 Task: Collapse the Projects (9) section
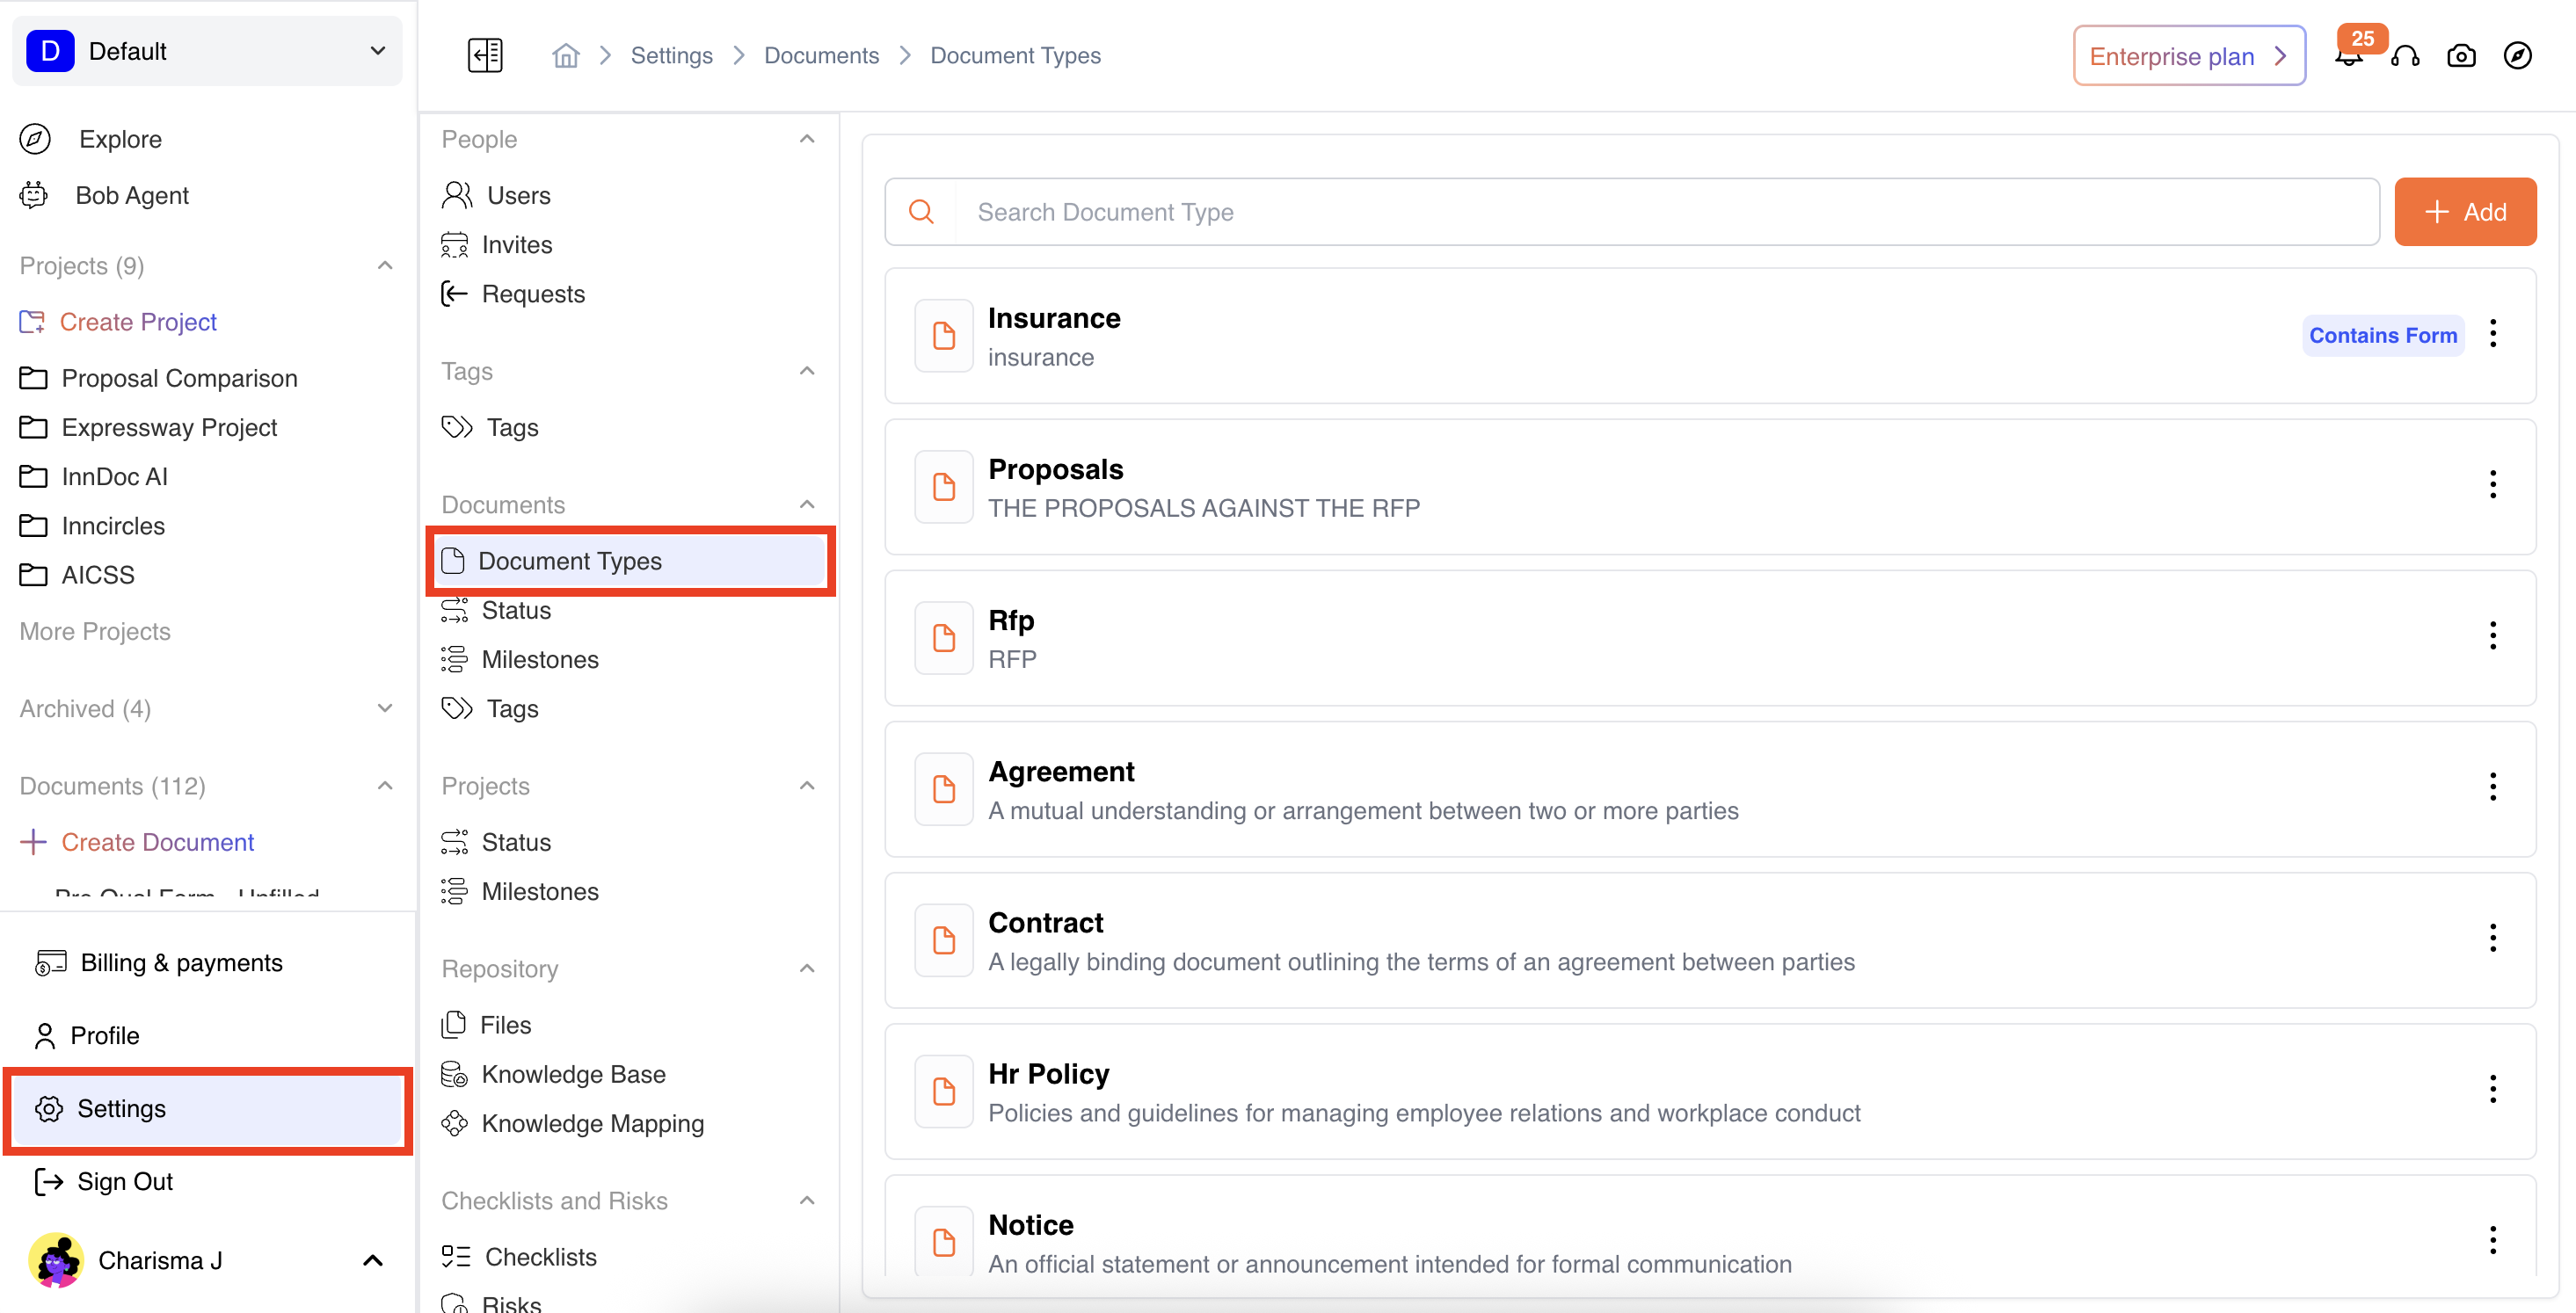pos(385,266)
